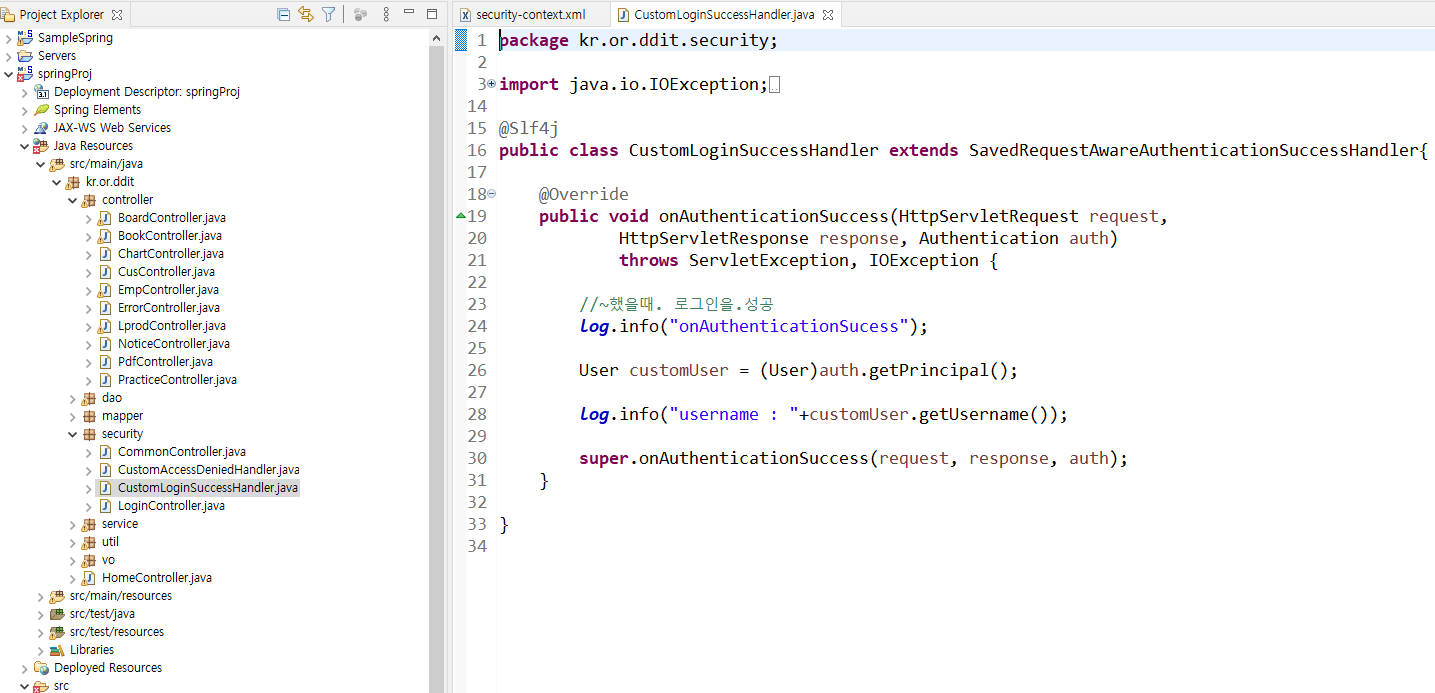Click the Spring Elements leaf icon
Image resolution: width=1435 pixels, height=693 pixels.
click(41, 110)
